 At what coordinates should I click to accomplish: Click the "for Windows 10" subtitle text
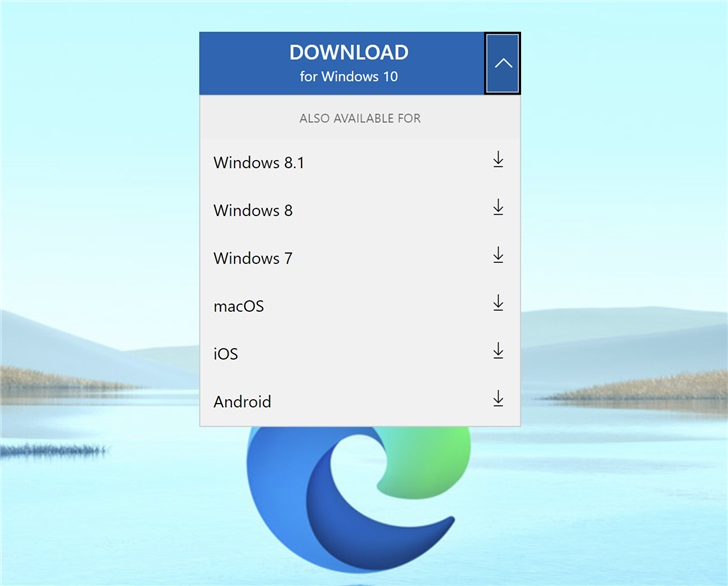(x=349, y=76)
